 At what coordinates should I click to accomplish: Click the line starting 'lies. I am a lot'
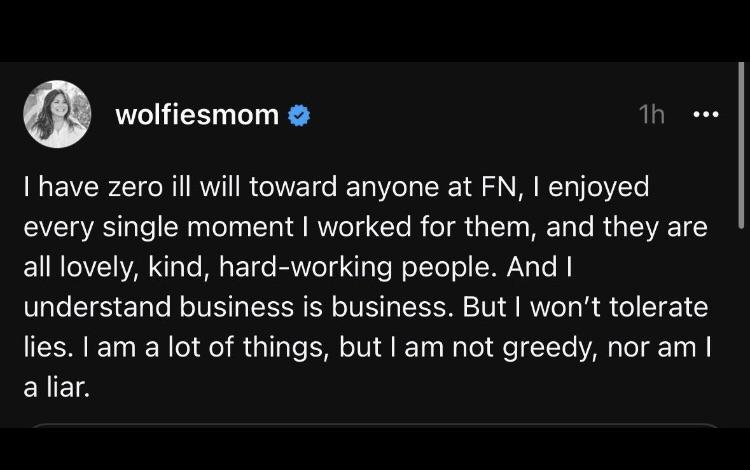[367, 347]
